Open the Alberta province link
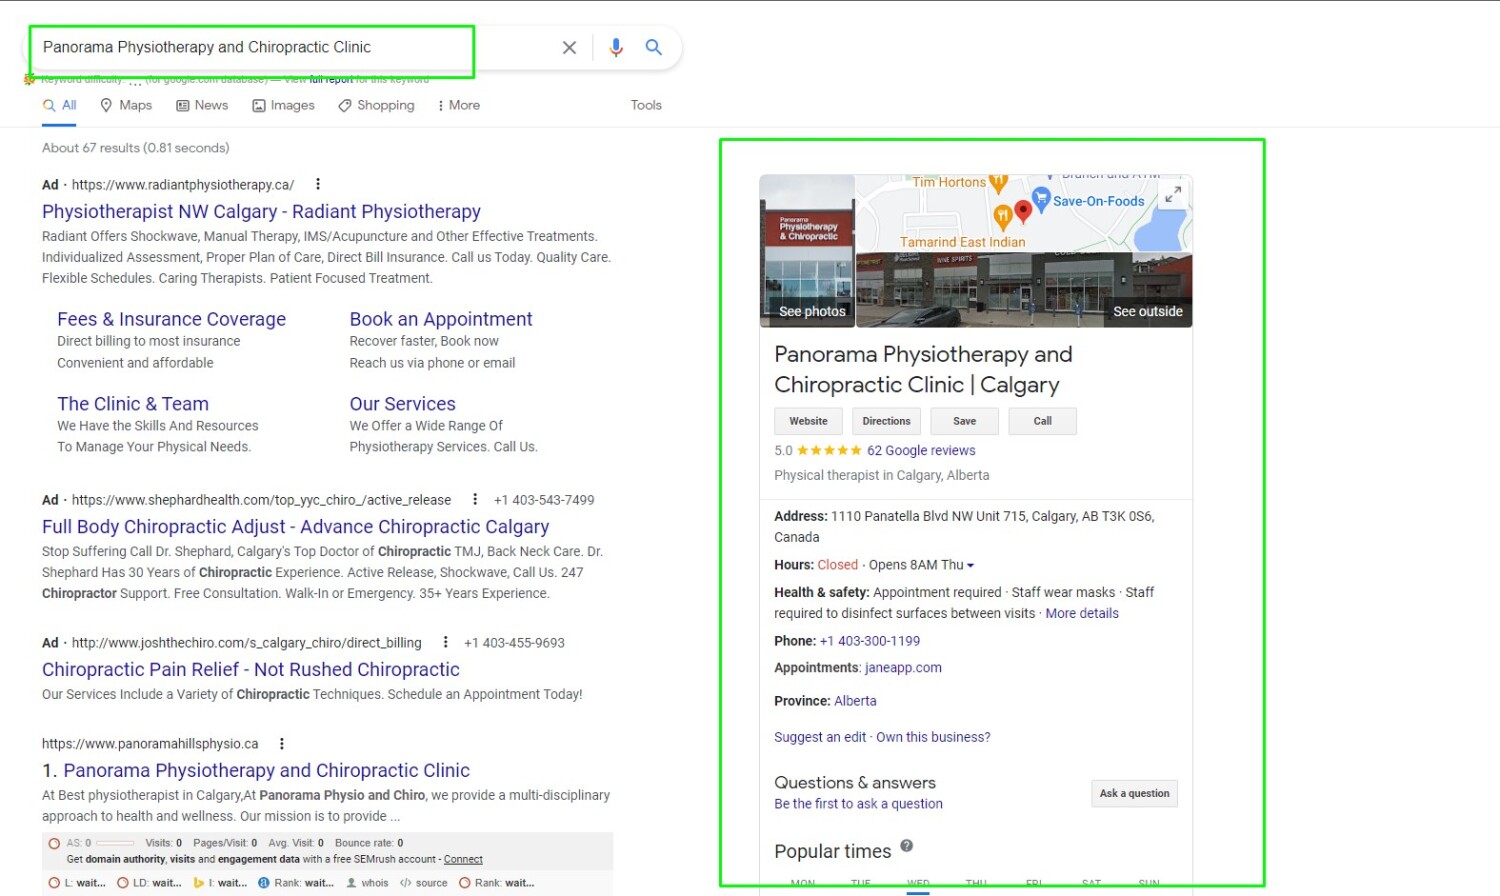The width and height of the screenshot is (1500, 896). click(855, 701)
